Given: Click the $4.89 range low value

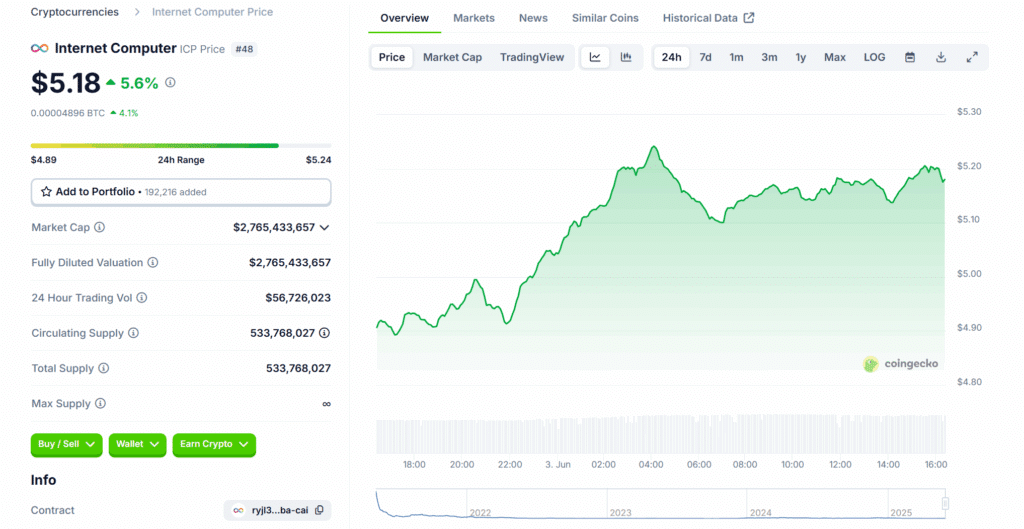Looking at the screenshot, I should coord(44,160).
